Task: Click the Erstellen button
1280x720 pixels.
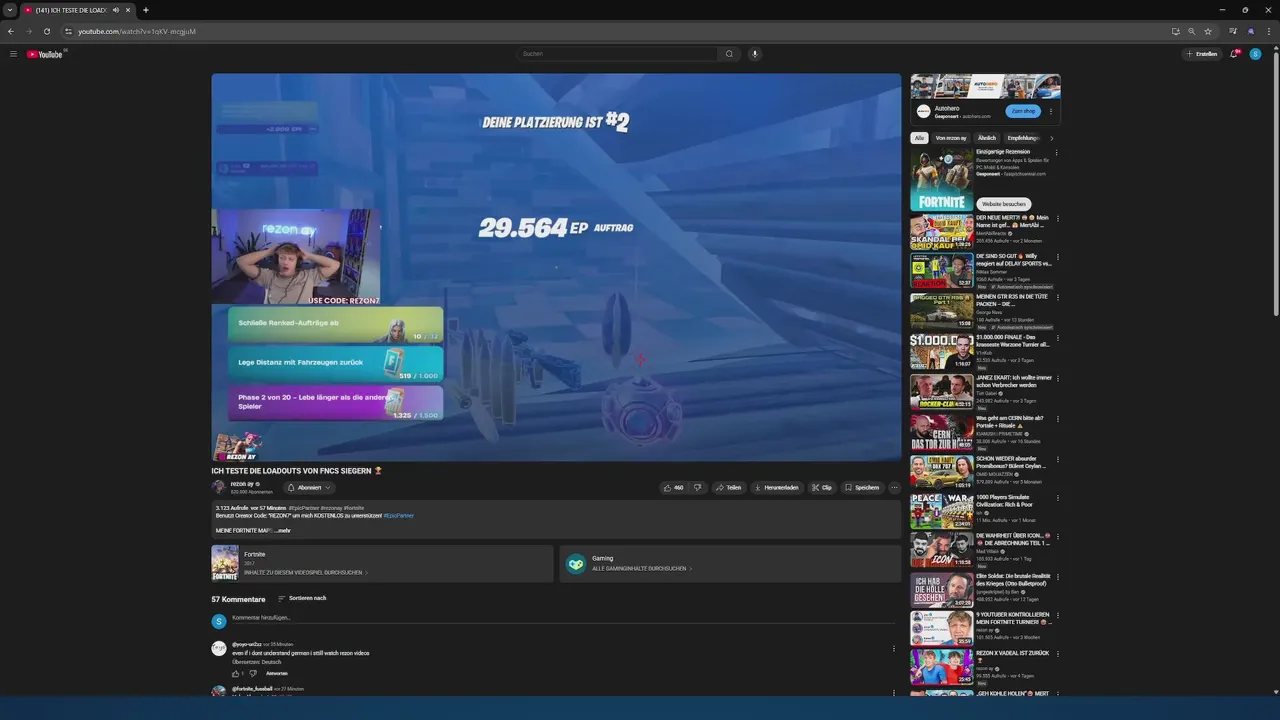Action: tap(1202, 54)
